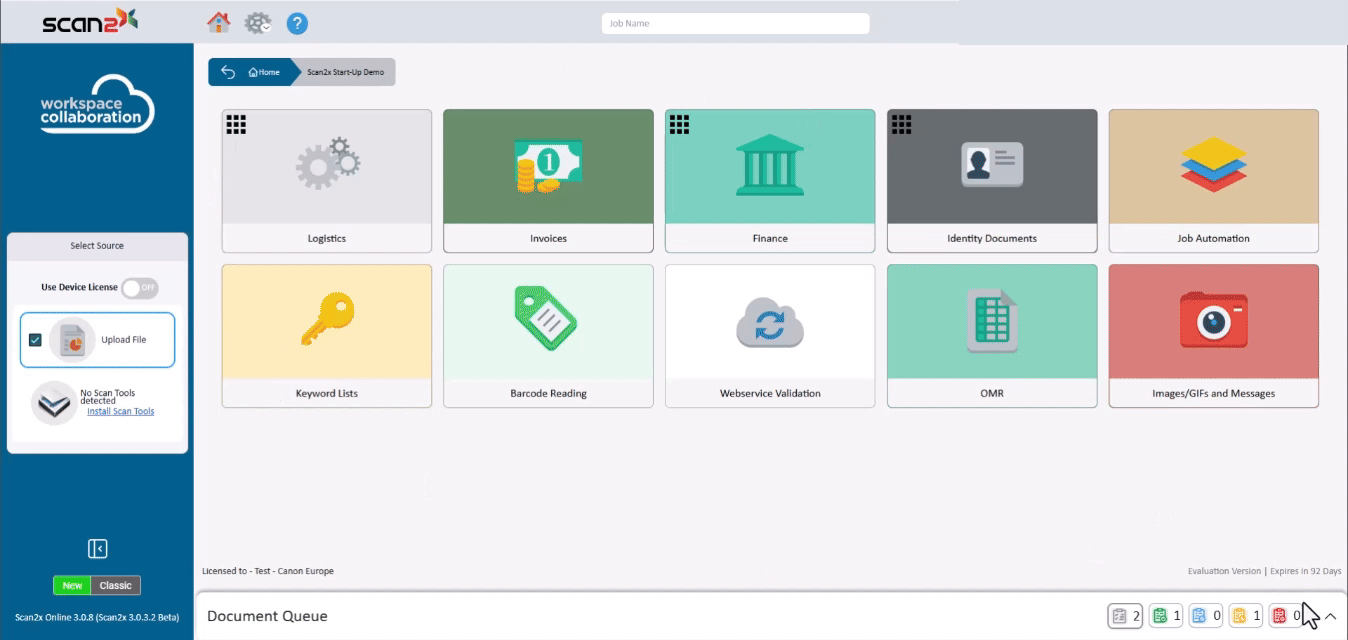
Task: Click the back arrow in breadcrumb bar
Action: coord(228,72)
